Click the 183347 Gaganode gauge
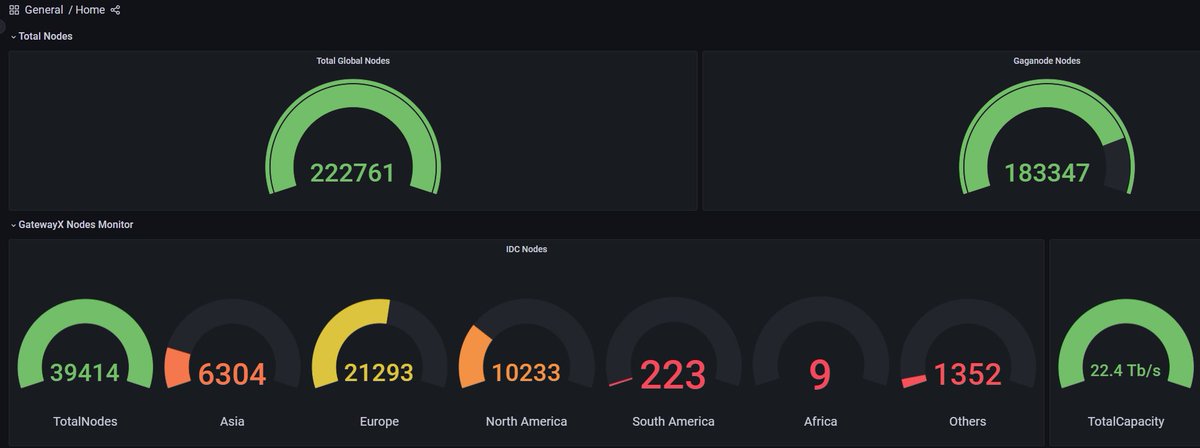The height and width of the screenshot is (448, 1200). point(1047,140)
